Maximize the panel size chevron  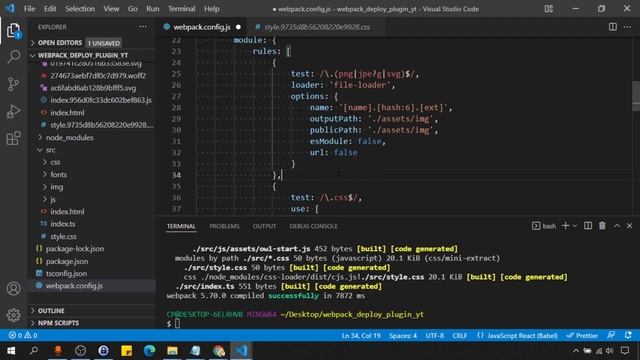[x=617, y=226]
